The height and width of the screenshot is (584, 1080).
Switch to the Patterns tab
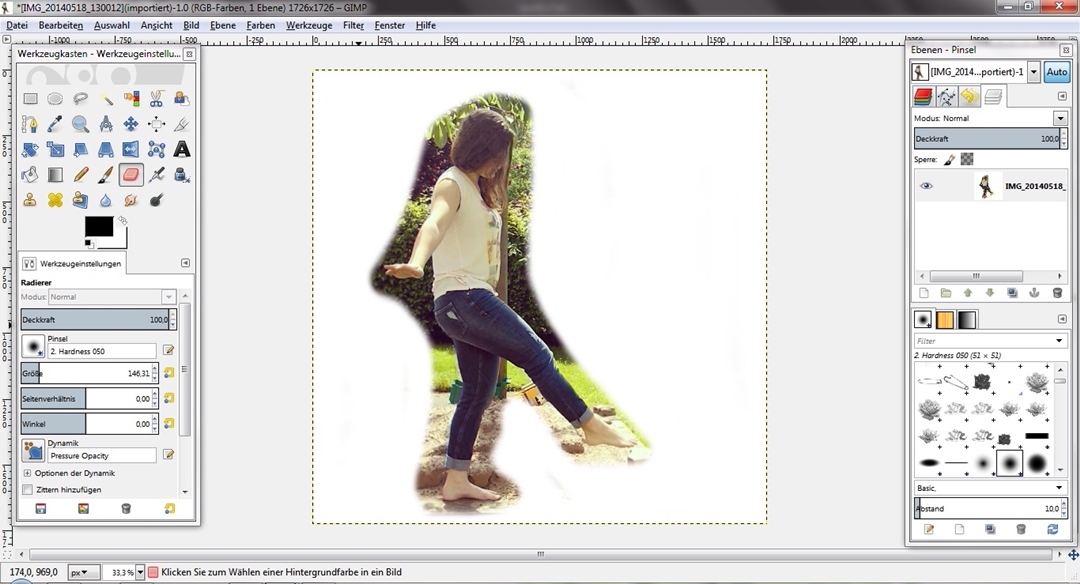coord(945,320)
